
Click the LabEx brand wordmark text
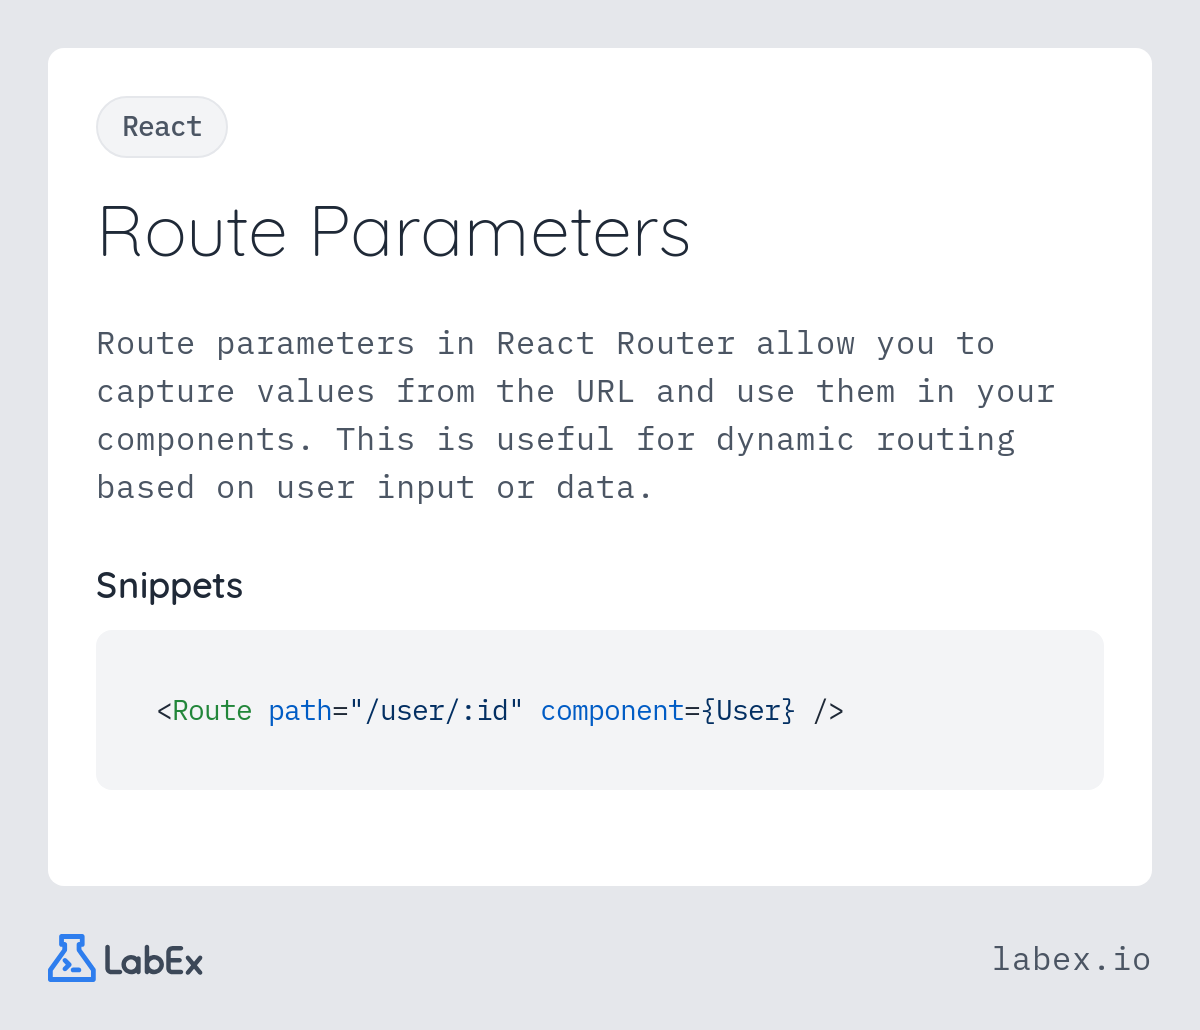pyautogui.click(x=153, y=961)
